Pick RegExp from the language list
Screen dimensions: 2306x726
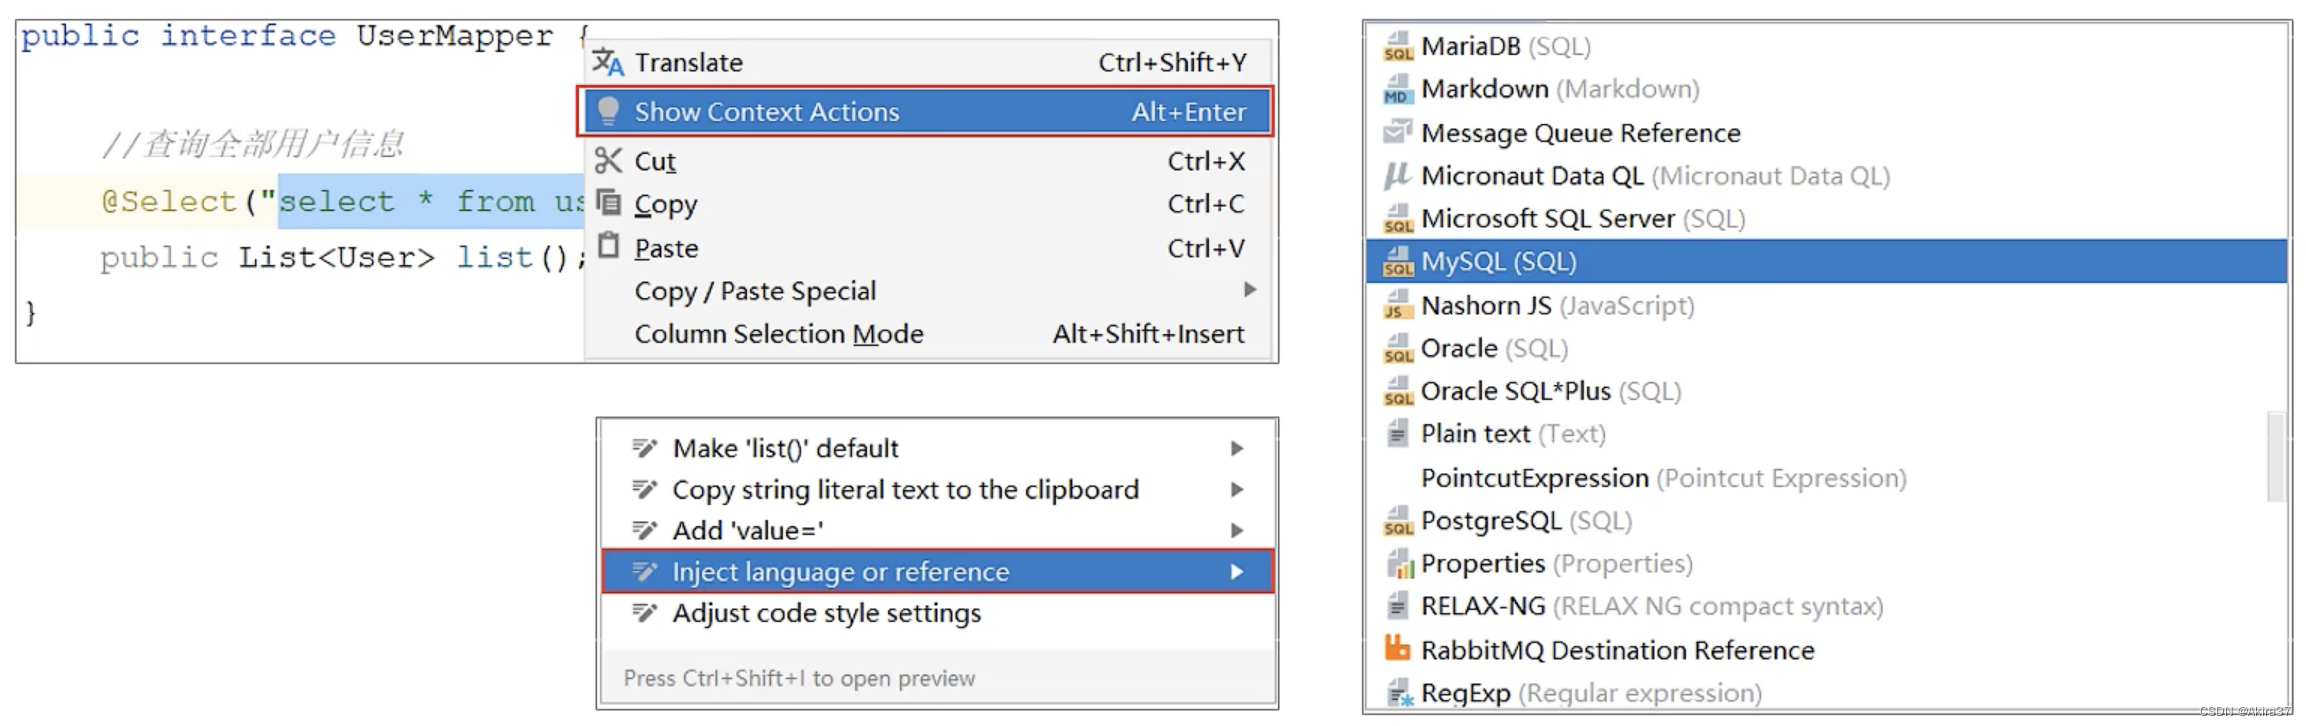point(1826,692)
